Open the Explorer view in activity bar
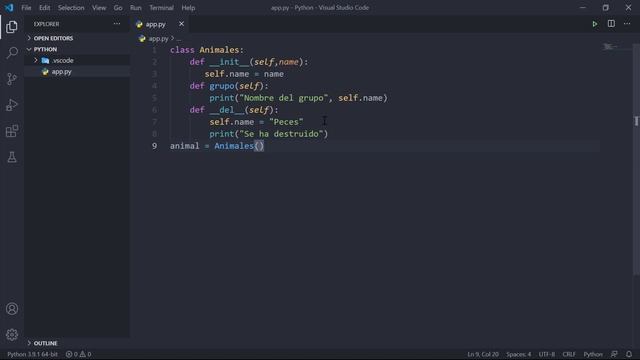640x360 pixels. 12,27
